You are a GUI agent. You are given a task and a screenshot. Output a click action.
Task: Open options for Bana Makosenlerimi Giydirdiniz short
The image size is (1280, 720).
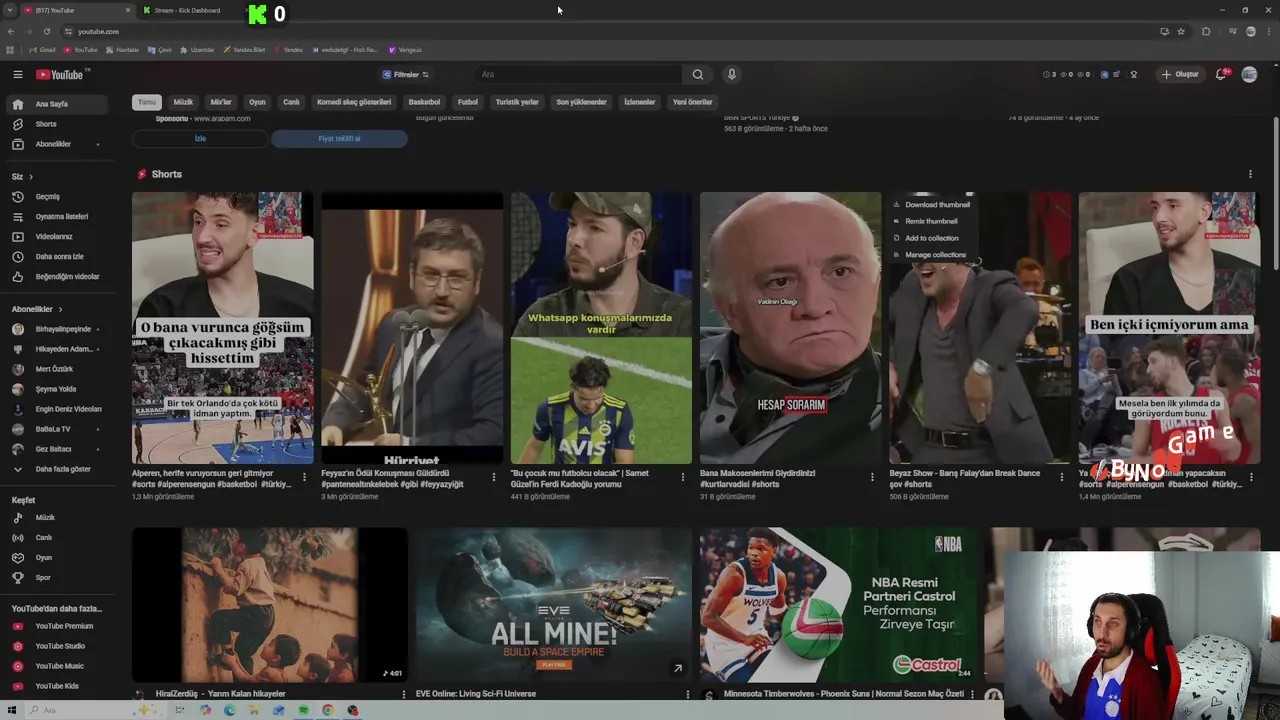(x=872, y=477)
